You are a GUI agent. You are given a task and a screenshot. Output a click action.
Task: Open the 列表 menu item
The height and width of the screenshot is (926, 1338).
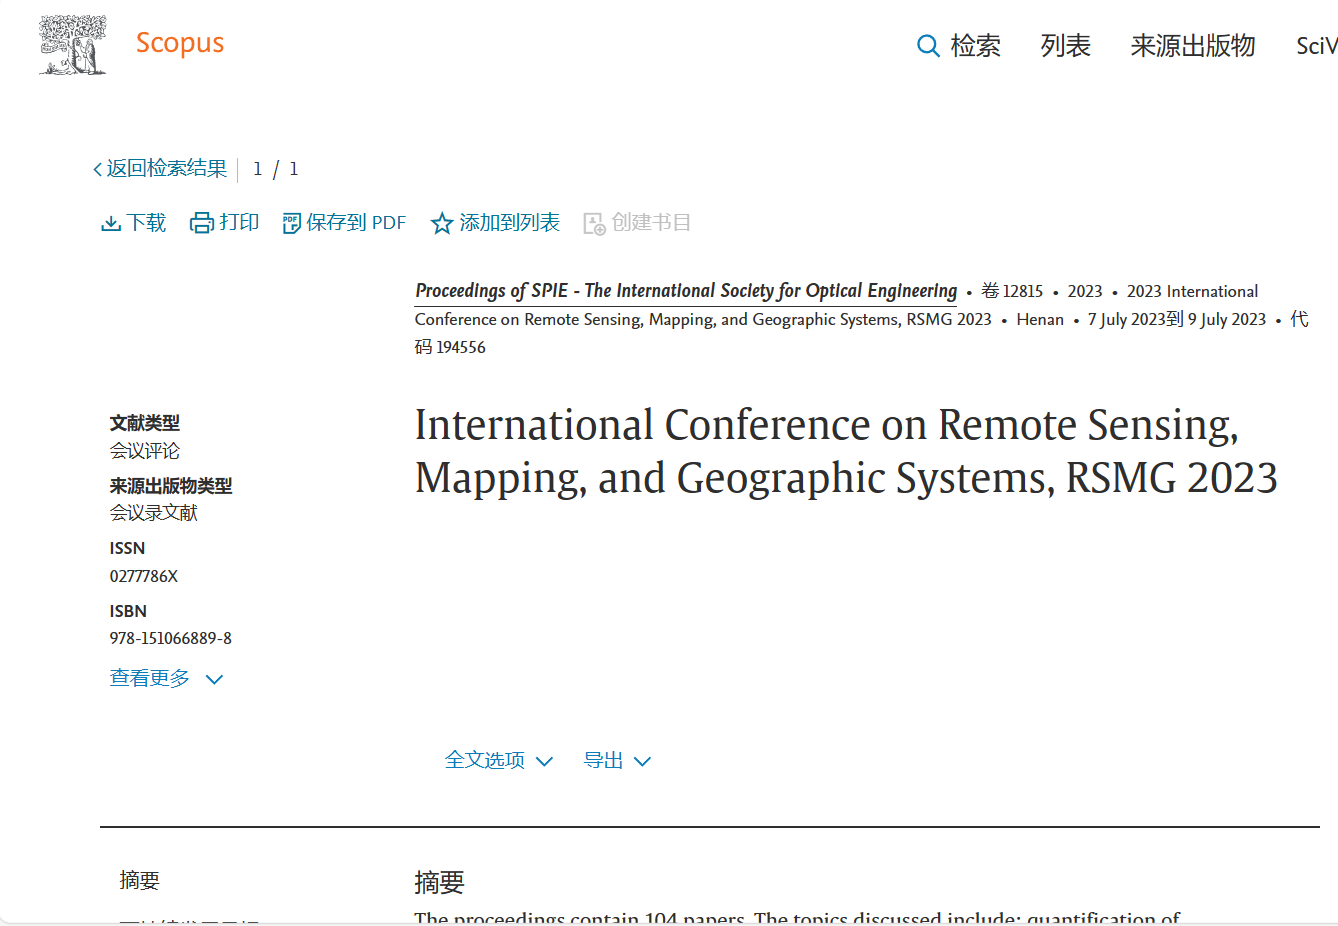(1065, 46)
